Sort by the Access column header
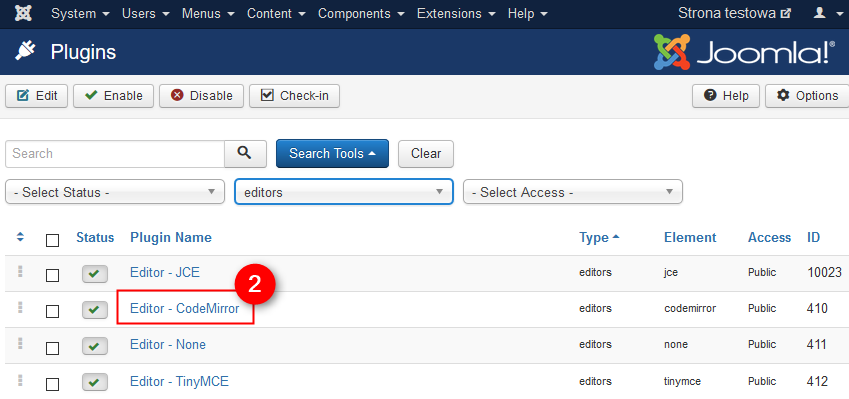This screenshot has width=849, height=399. click(x=769, y=238)
